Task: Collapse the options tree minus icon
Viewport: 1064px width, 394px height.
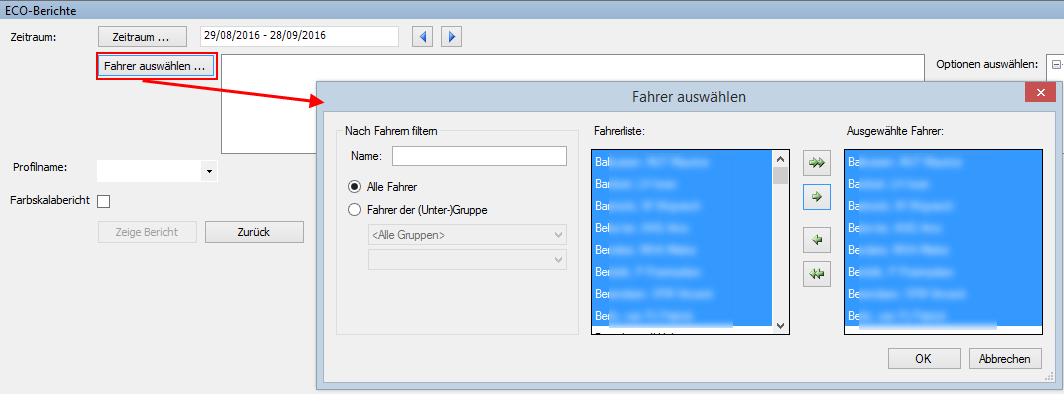Action: (1055, 64)
